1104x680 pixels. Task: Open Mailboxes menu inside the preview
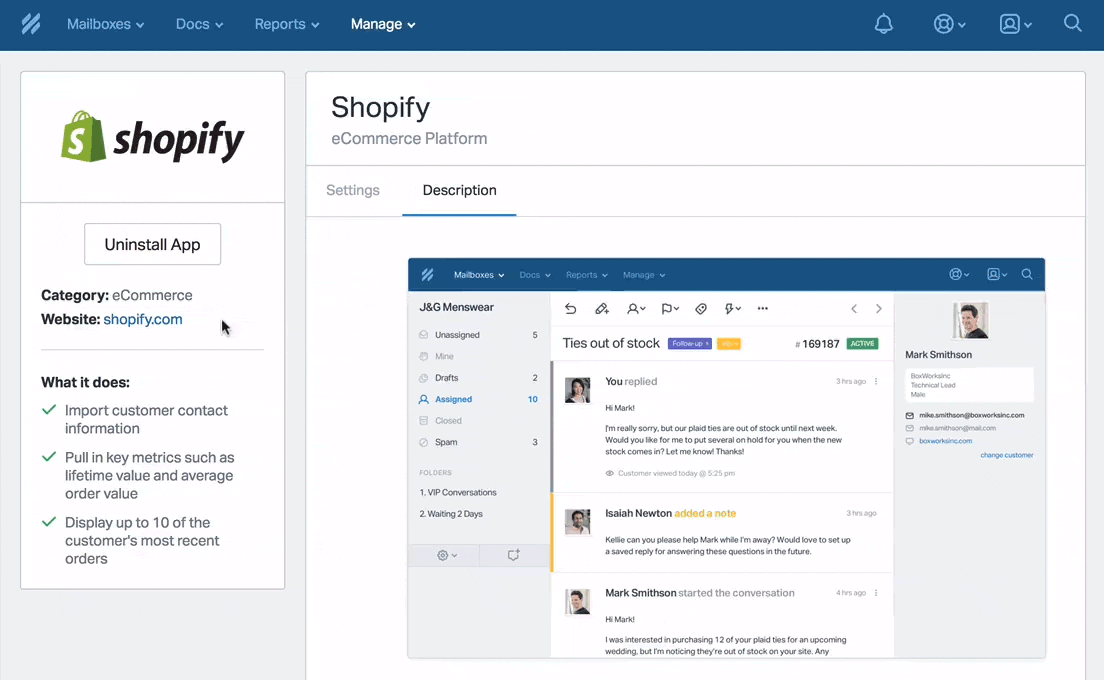tap(479, 275)
